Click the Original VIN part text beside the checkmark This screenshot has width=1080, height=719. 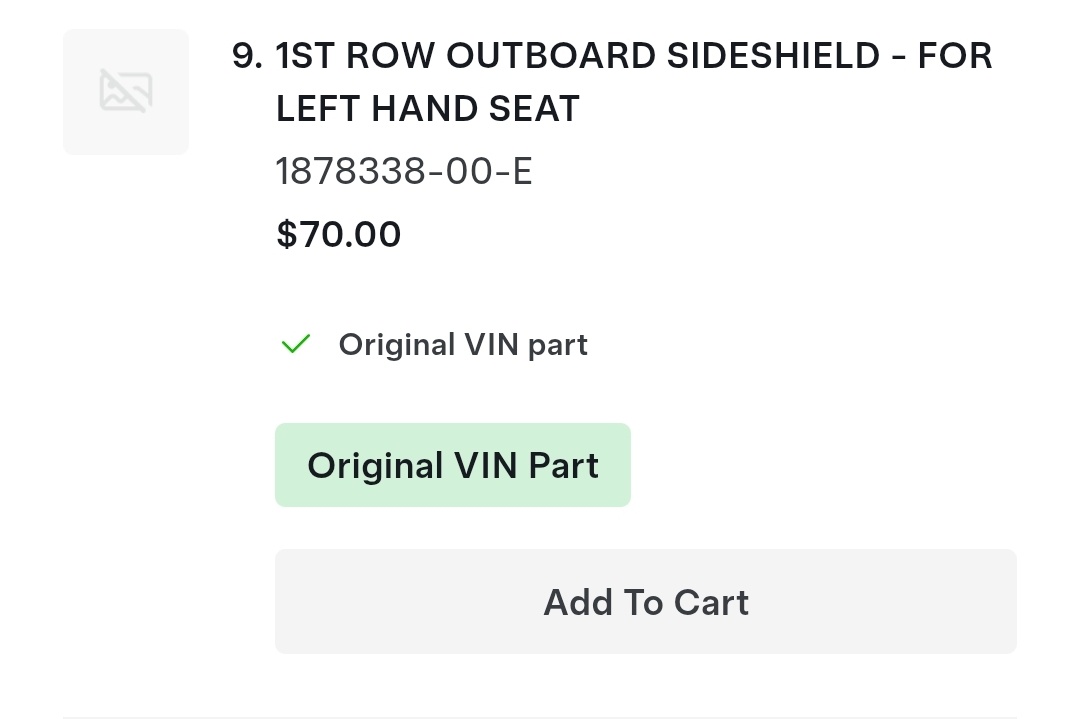[462, 345]
